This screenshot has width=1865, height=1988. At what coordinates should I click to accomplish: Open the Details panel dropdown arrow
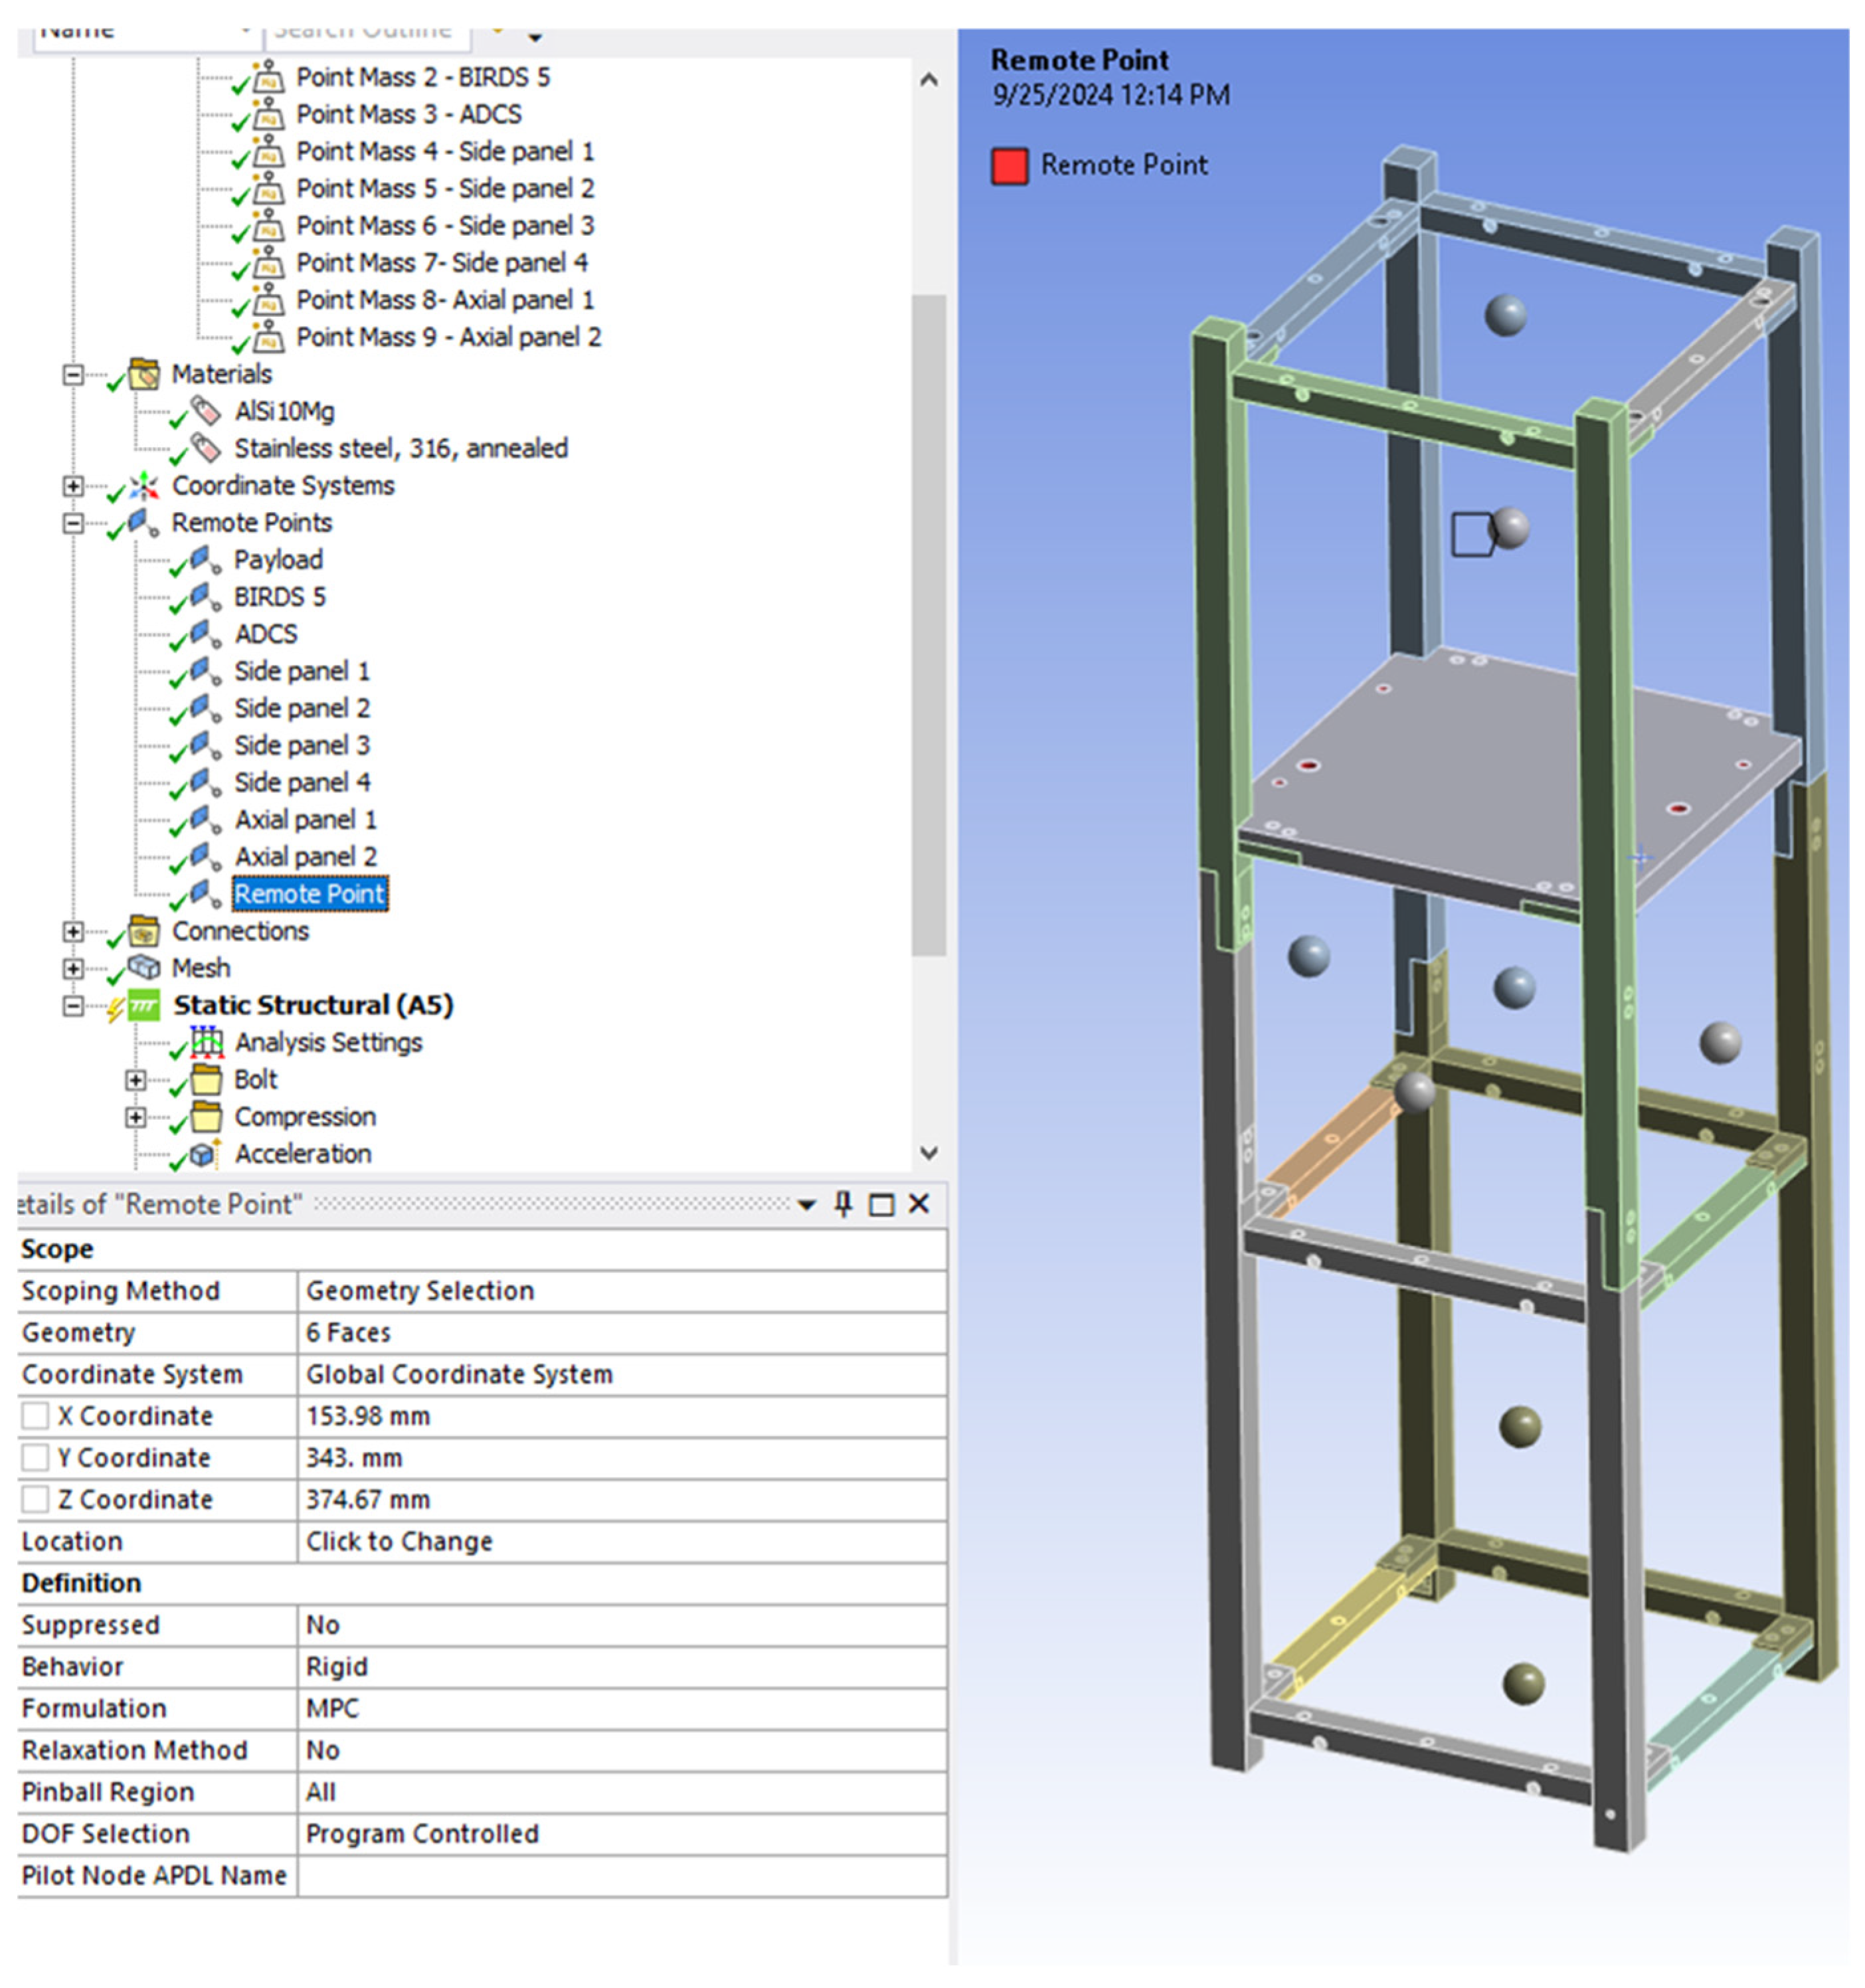click(x=806, y=1206)
